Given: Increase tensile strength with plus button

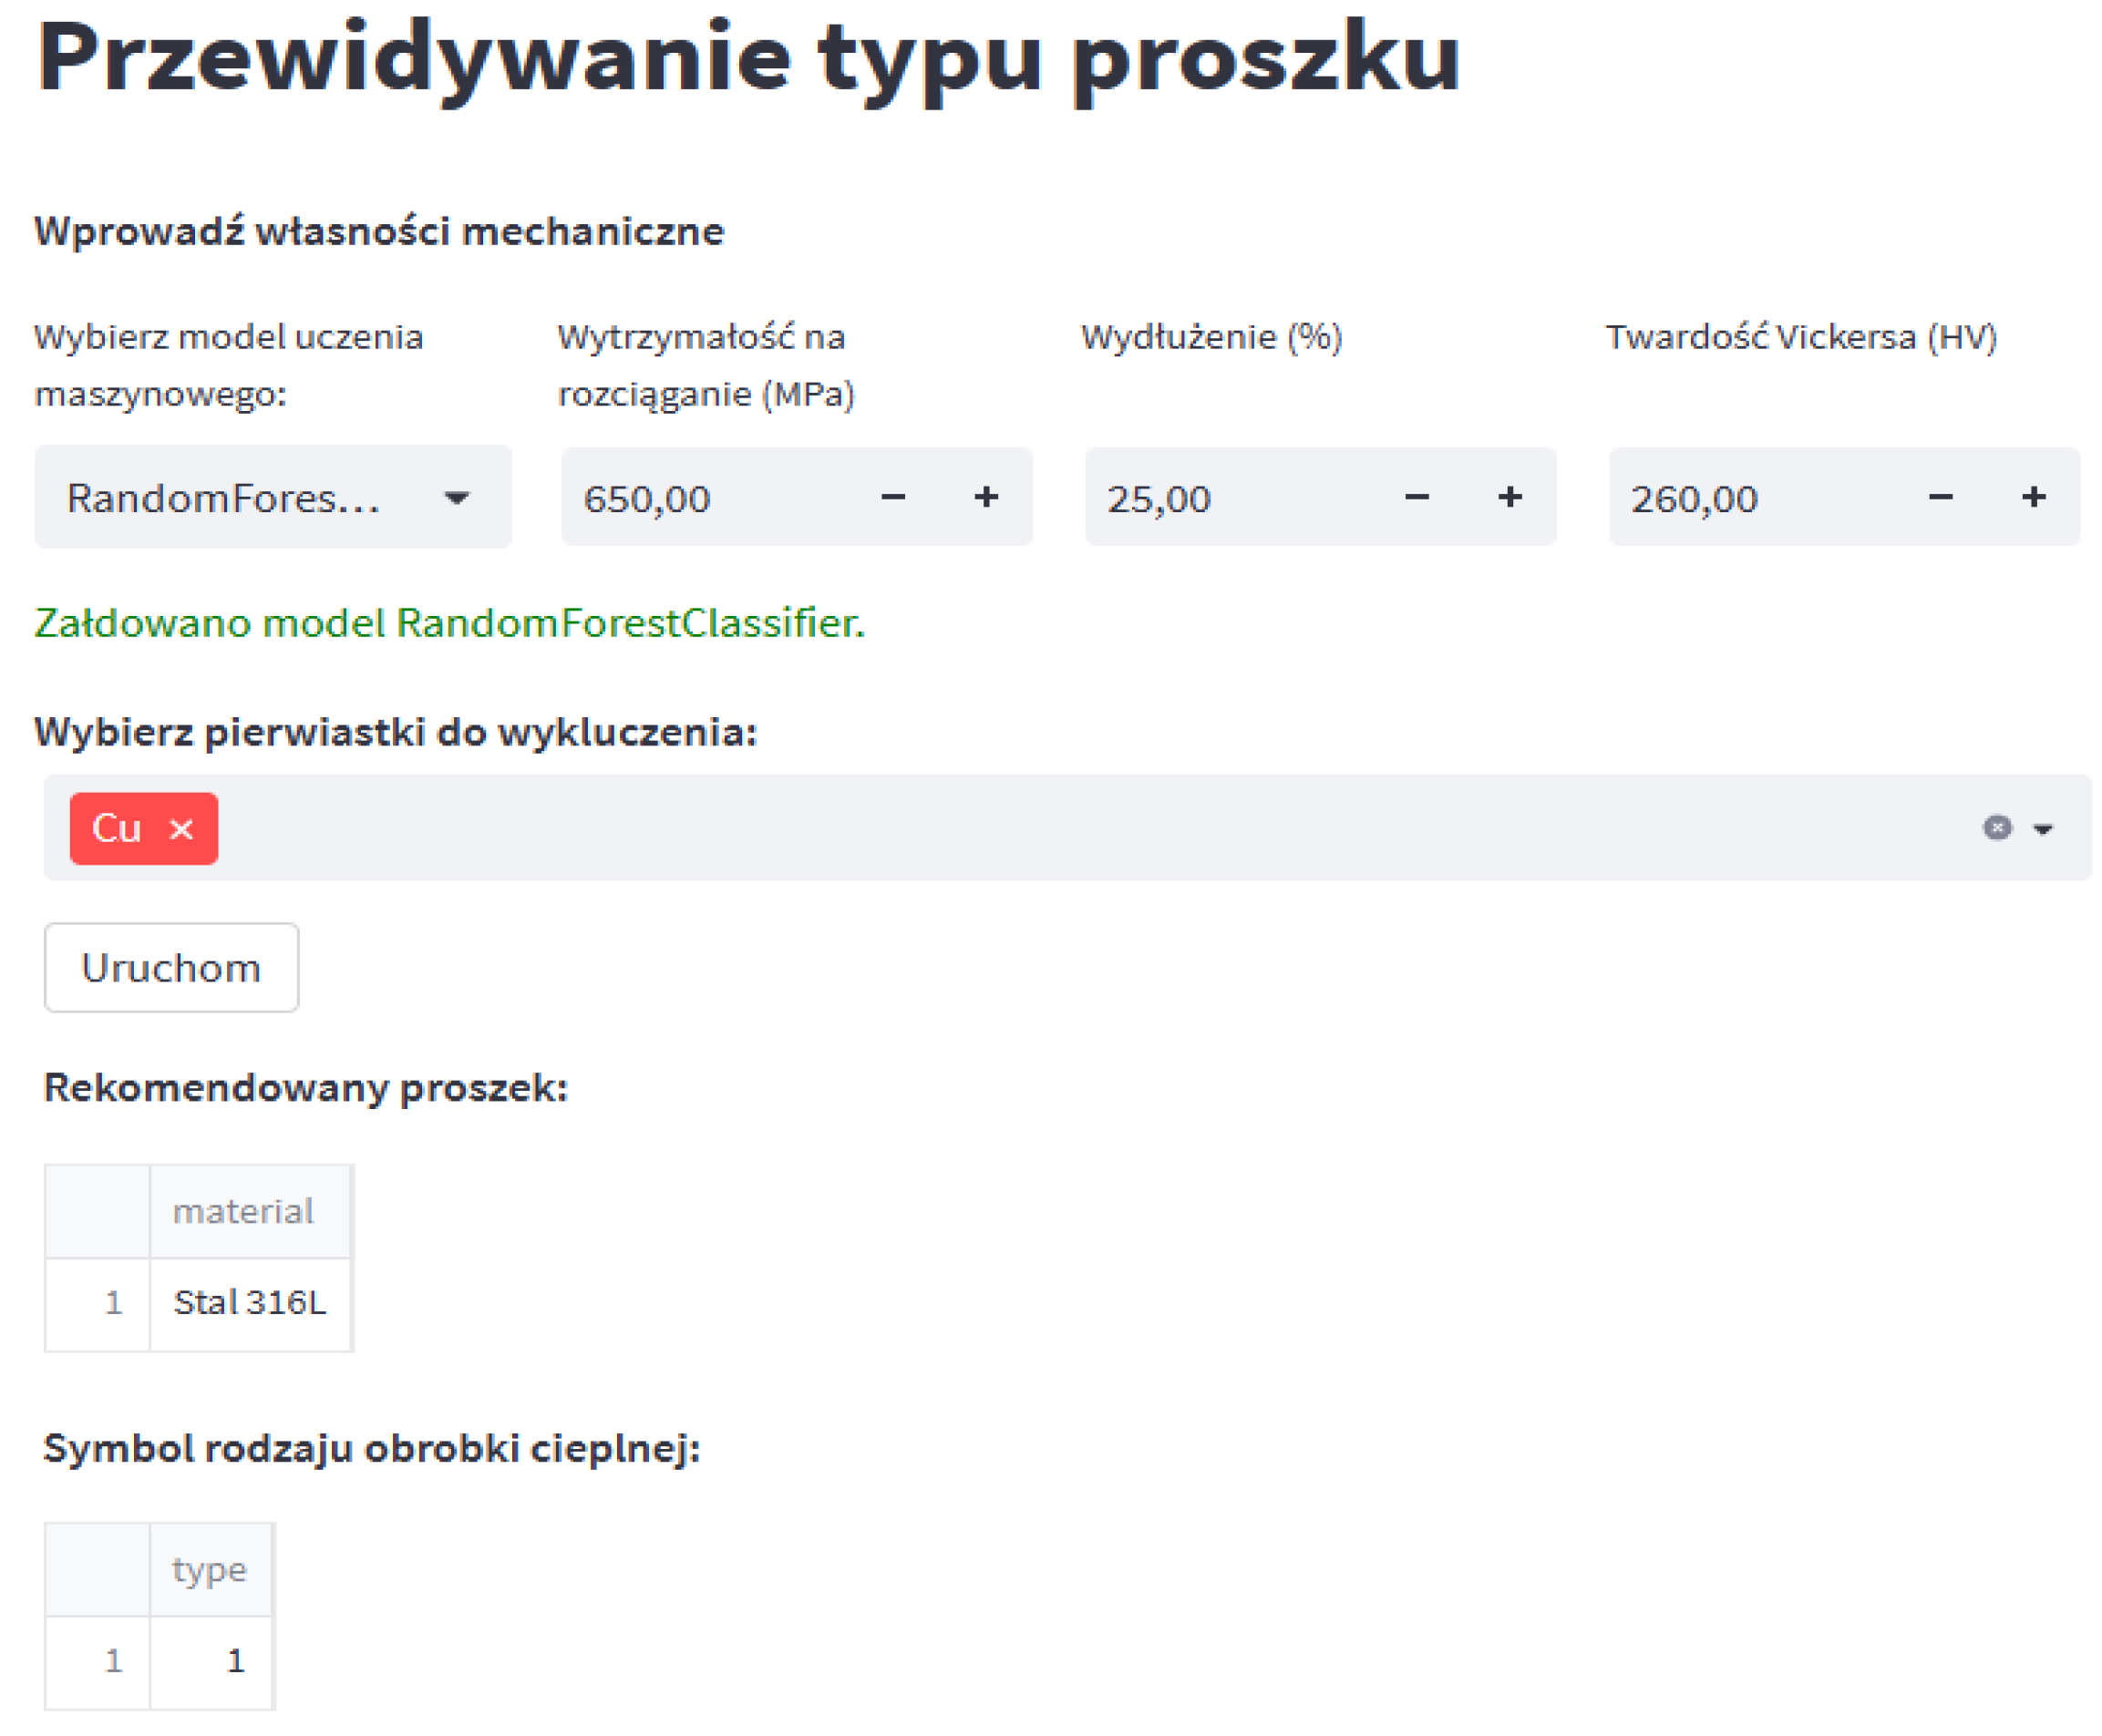Looking at the screenshot, I should click(x=986, y=497).
